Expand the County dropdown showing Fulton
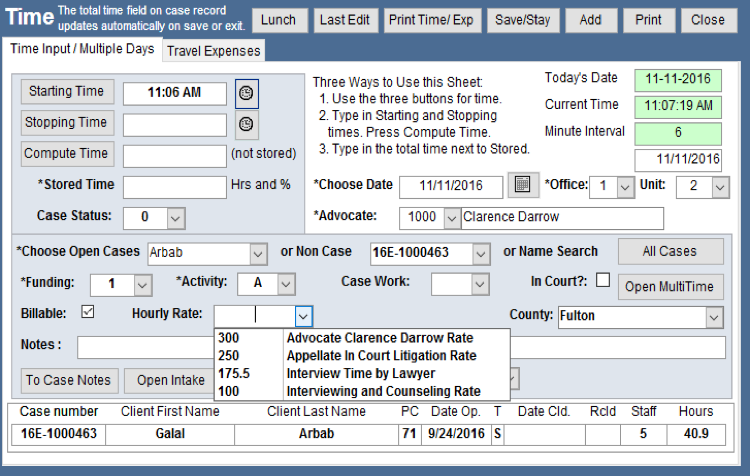Screen dimensions: 750x476 (714, 316)
